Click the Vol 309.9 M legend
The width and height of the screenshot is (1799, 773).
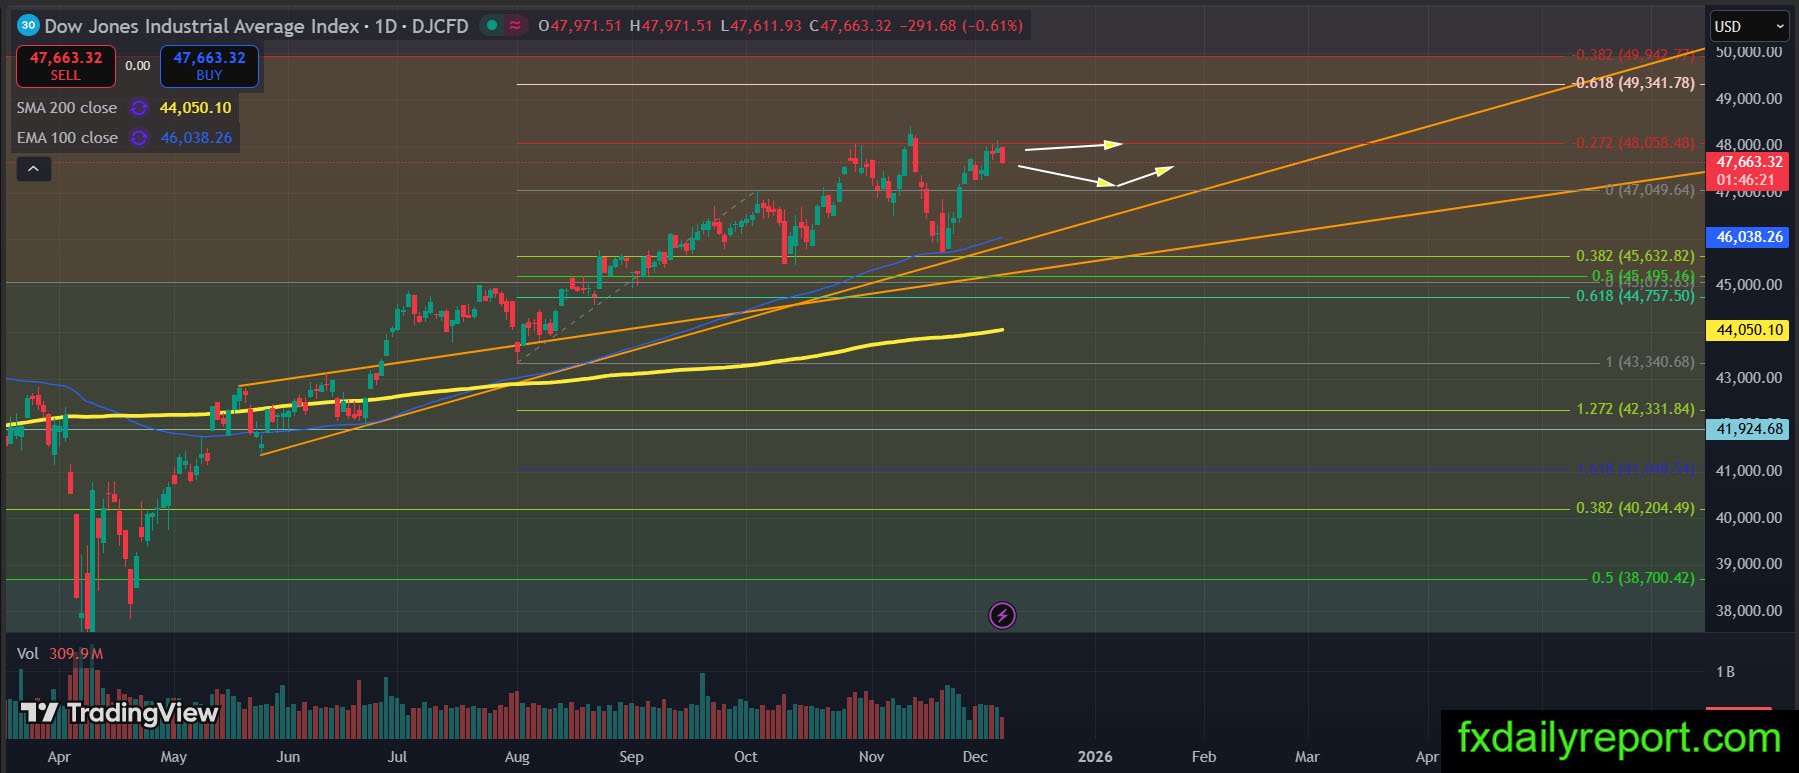[60, 654]
